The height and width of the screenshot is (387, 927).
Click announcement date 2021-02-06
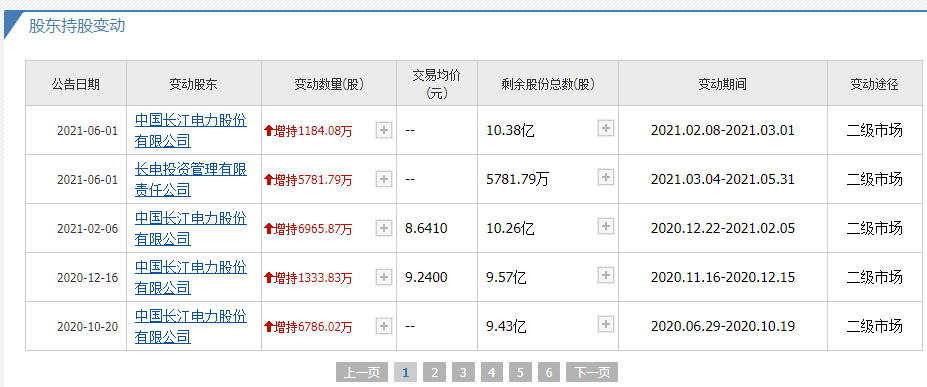(87, 229)
